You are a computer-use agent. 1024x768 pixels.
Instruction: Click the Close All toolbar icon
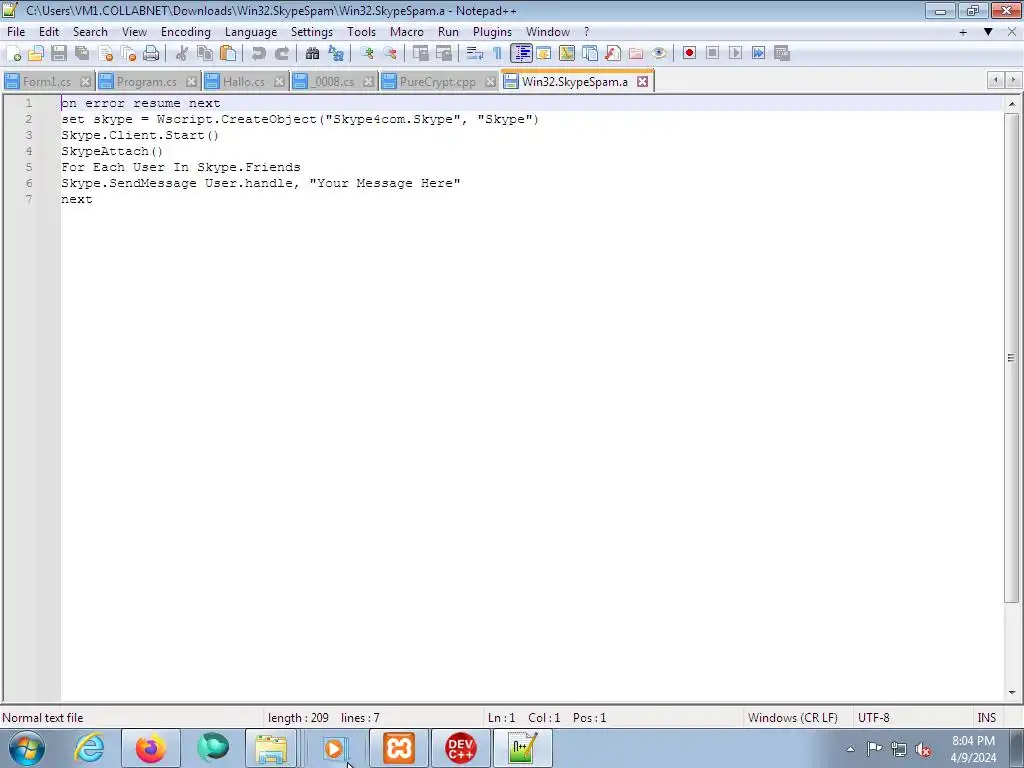[x=128, y=54]
